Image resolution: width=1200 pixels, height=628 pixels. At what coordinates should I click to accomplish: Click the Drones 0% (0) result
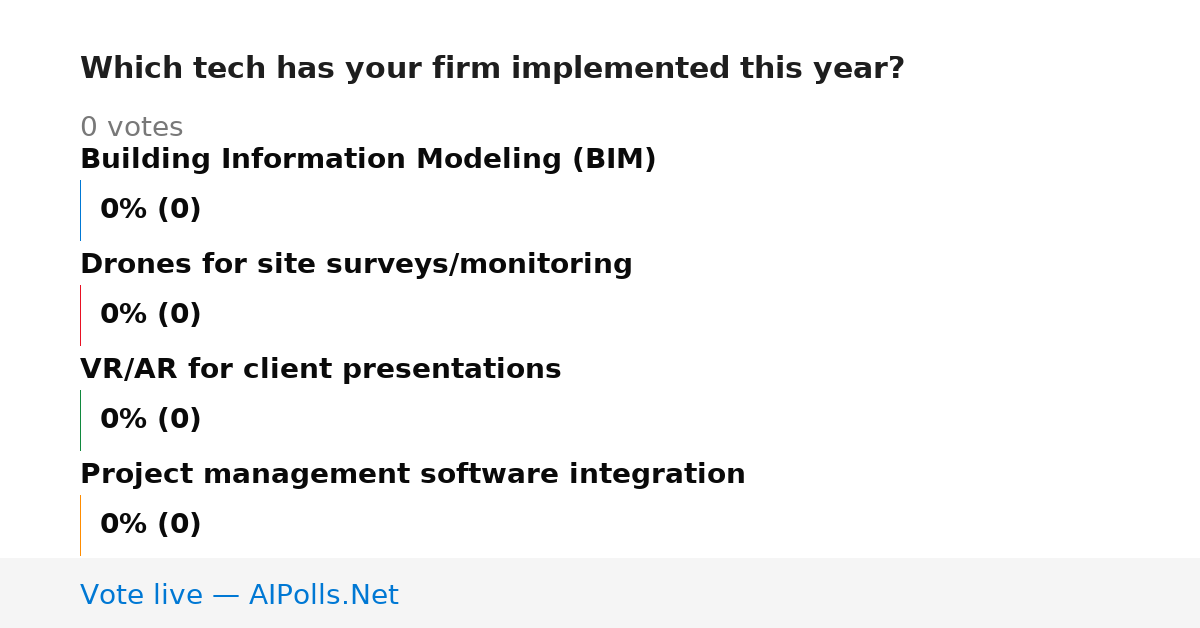click(x=150, y=315)
